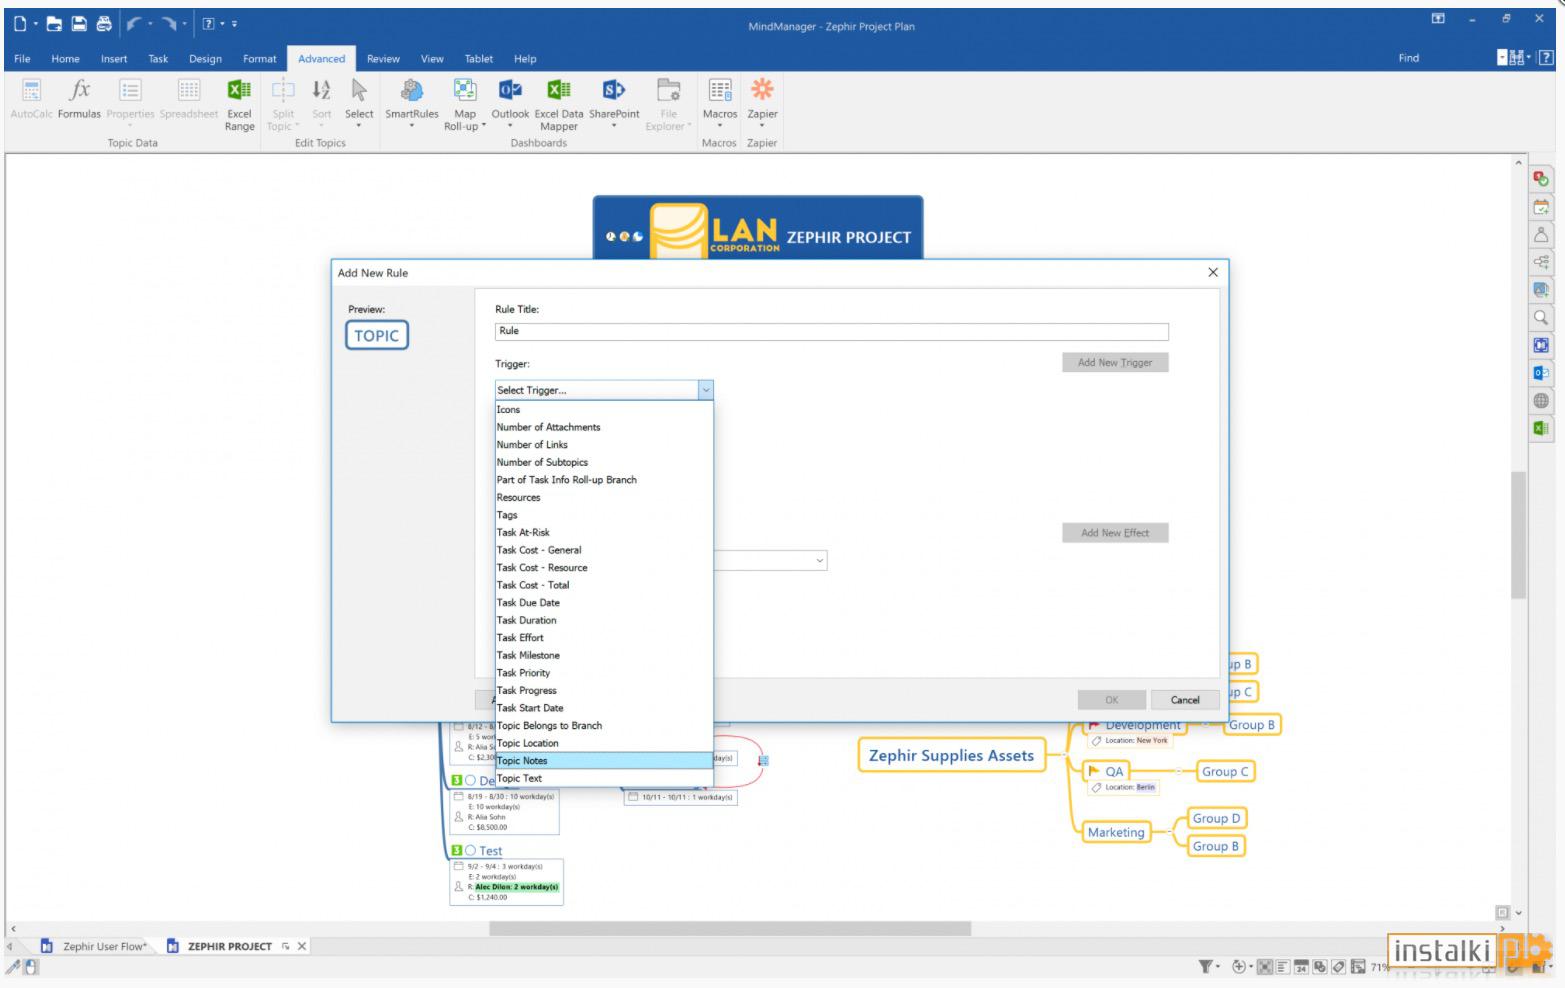
Task: Expand the Map Roll-up dropdown arrow
Action: tap(484, 127)
